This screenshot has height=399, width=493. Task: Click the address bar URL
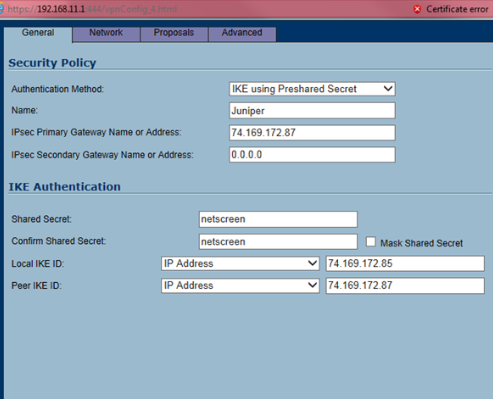pyautogui.click(x=92, y=9)
